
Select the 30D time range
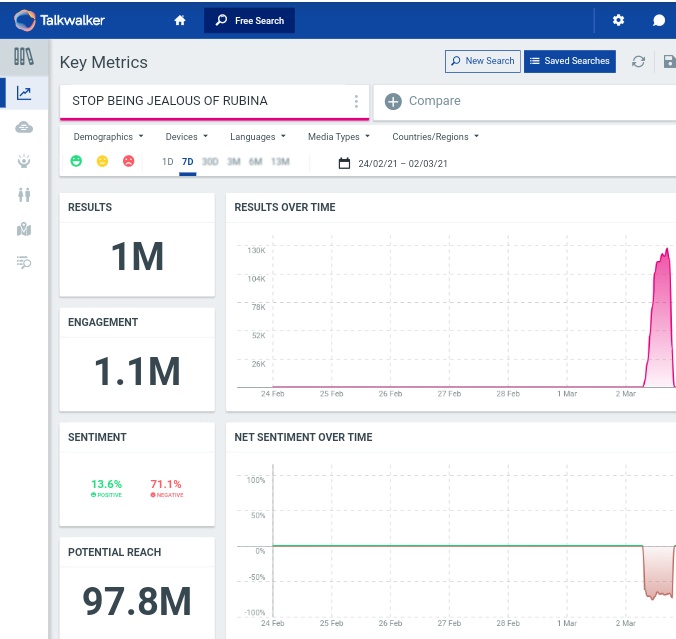[x=210, y=162]
